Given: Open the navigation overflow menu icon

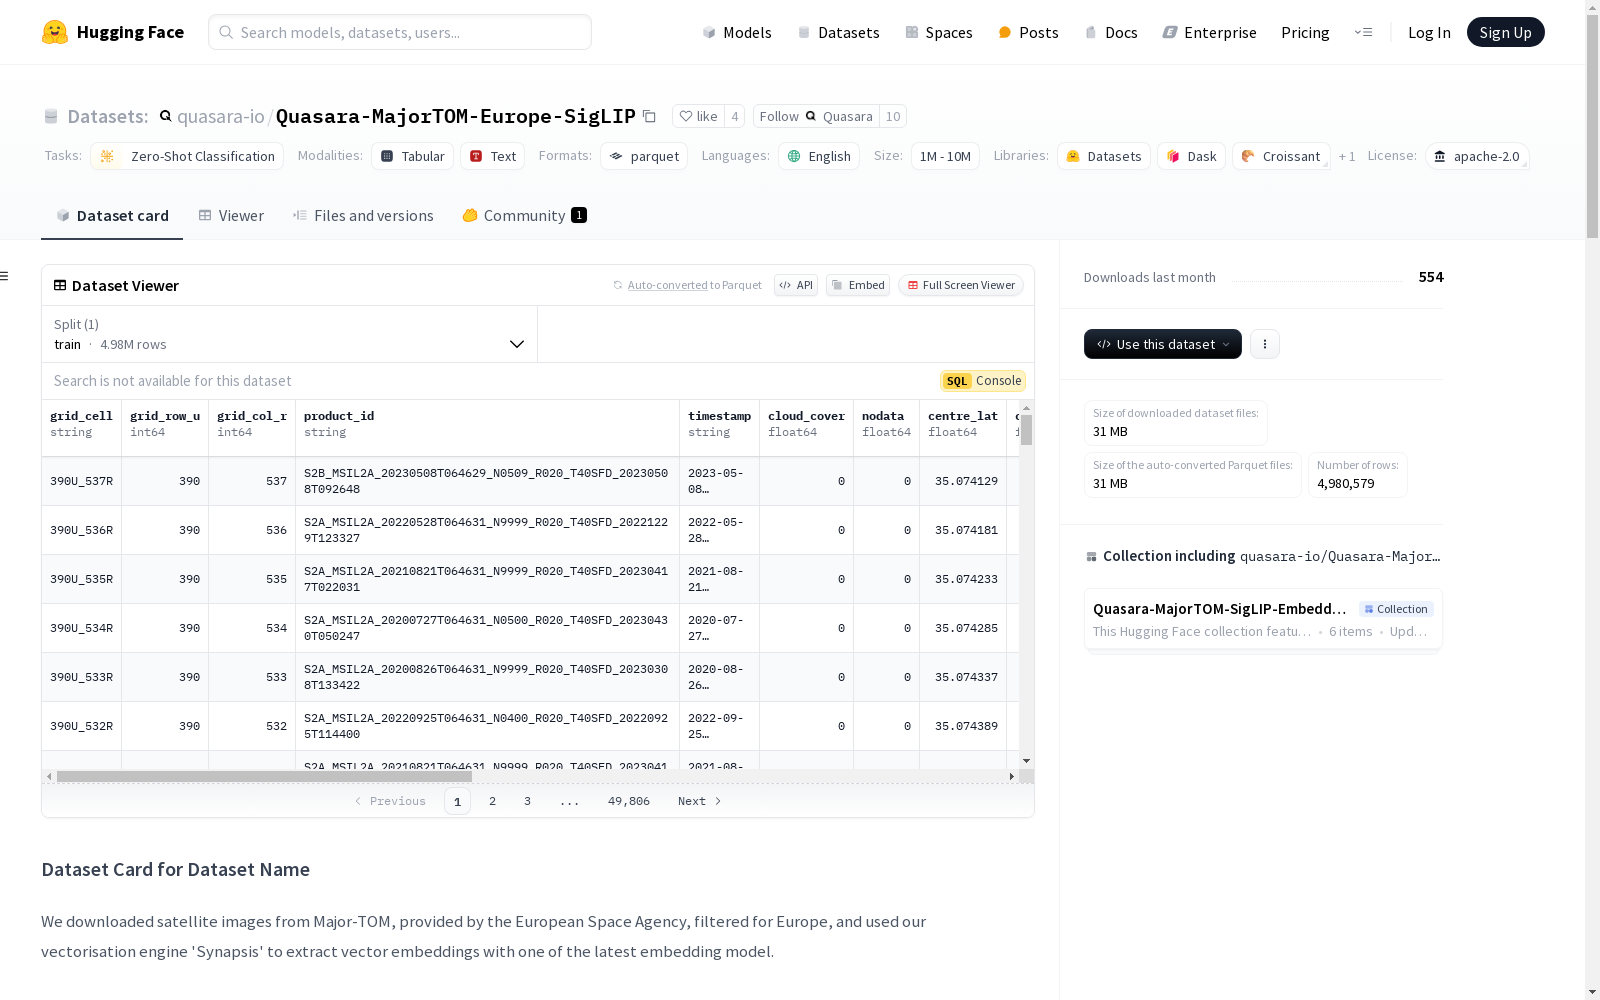Looking at the screenshot, I should pyautogui.click(x=1363, y=32).
